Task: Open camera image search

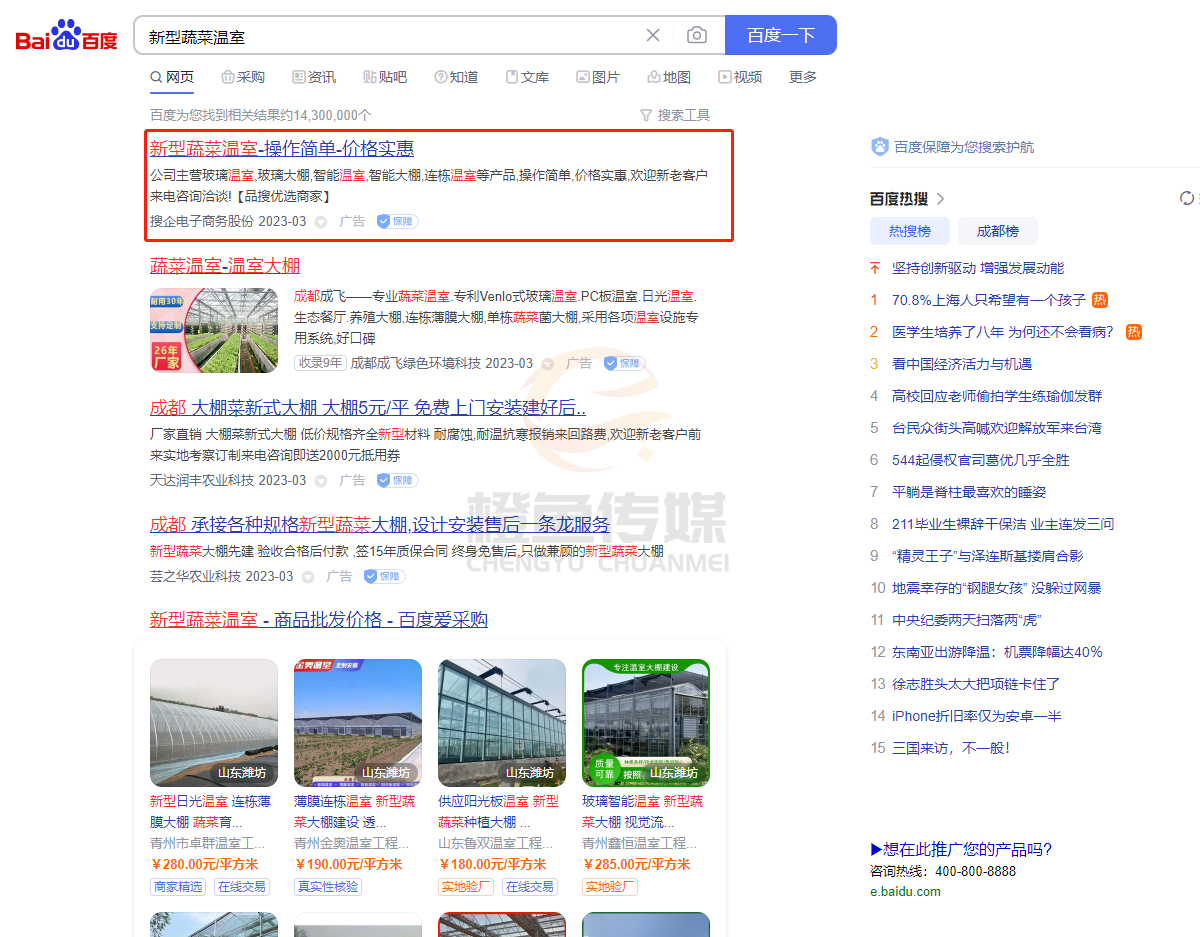Action: pyautogui.click(x=697, y=35)
